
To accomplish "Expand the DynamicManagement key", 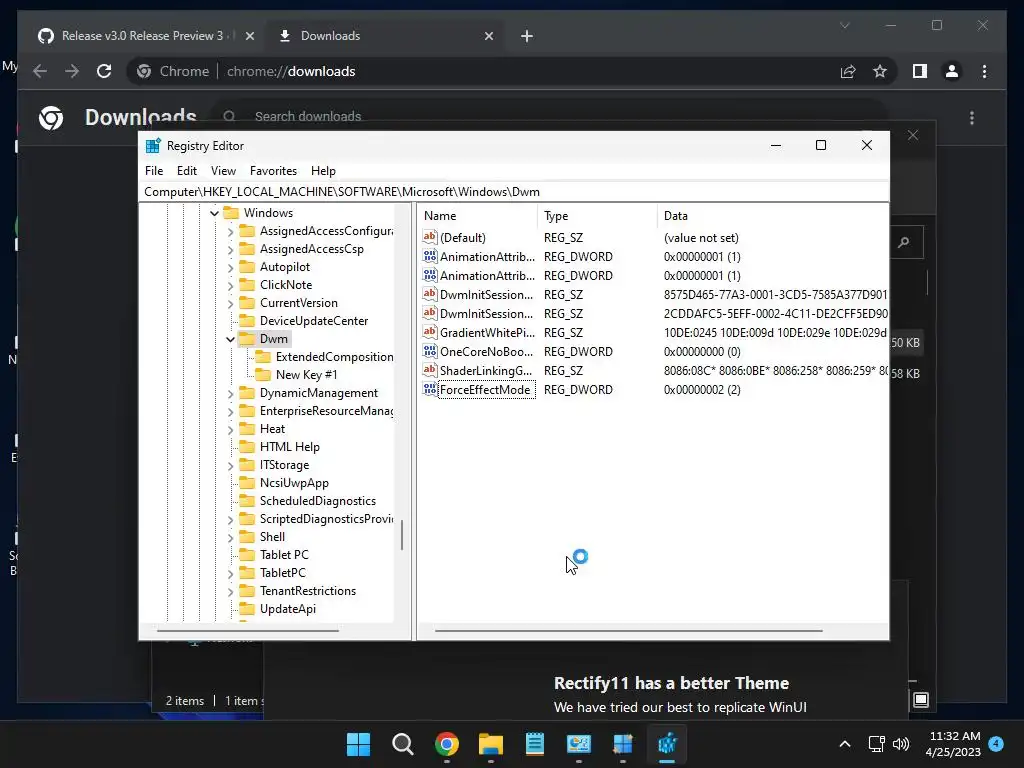I will pyautogui.click(x=230, y=393).
